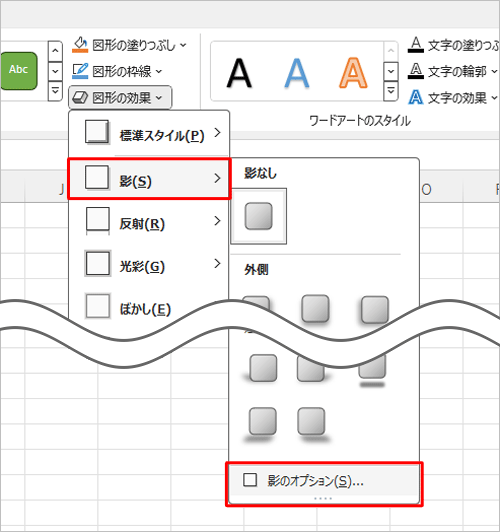Click the 文字の効果 text effects icon

coord(416,97)
